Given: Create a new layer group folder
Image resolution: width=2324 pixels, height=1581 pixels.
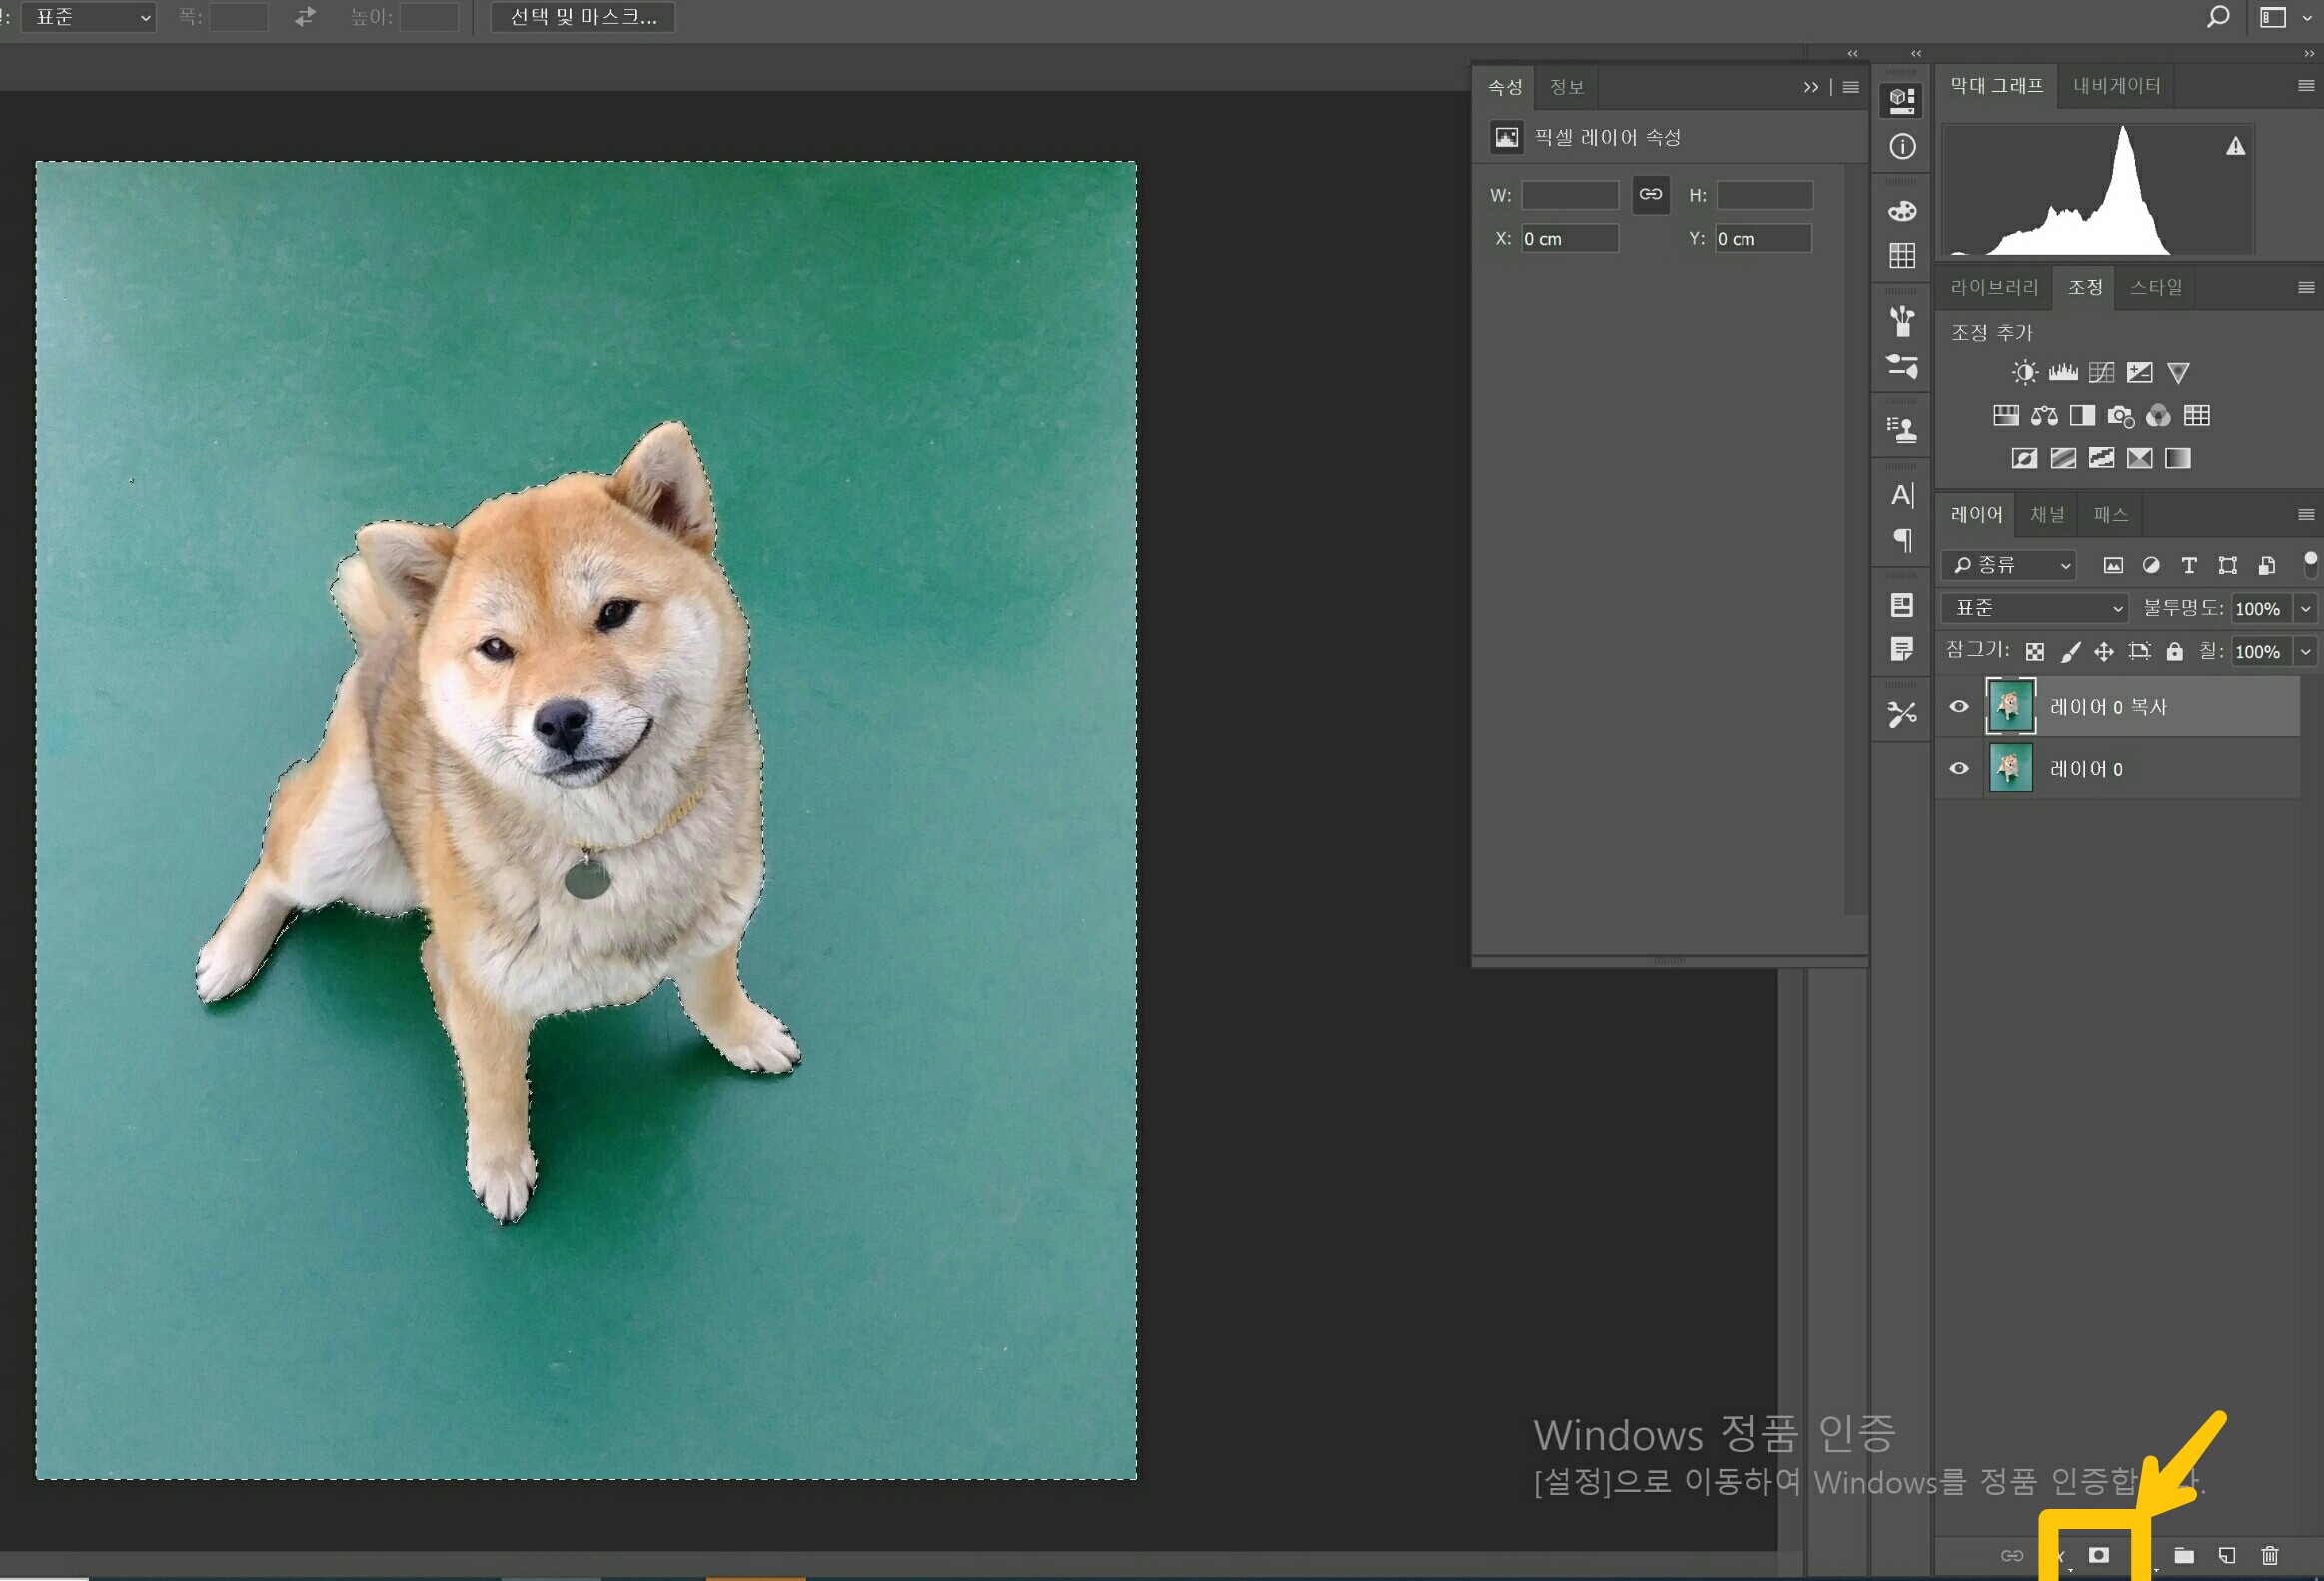Looking at the screenshot, I should 2184,1555.
